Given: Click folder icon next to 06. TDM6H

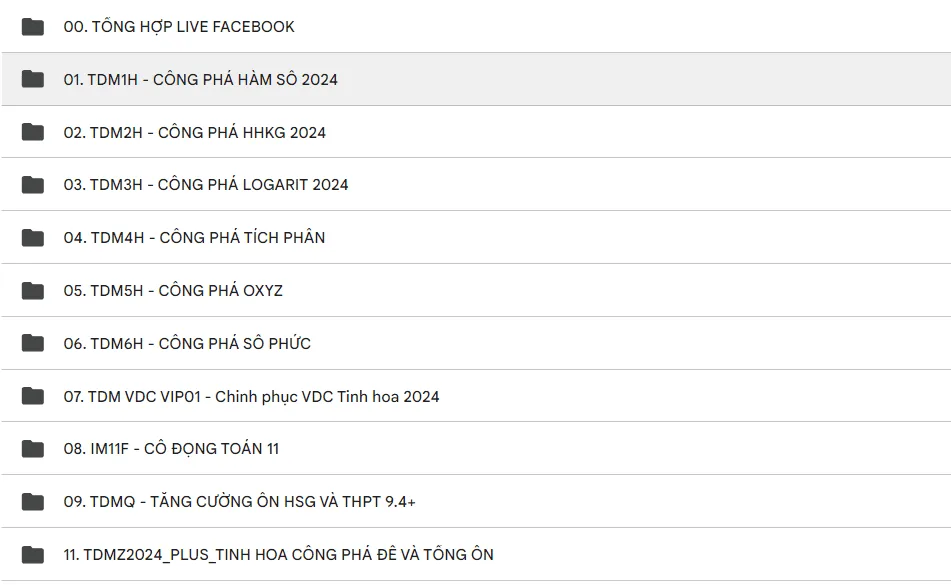Looking at the screenshot, I should [33, 343].
